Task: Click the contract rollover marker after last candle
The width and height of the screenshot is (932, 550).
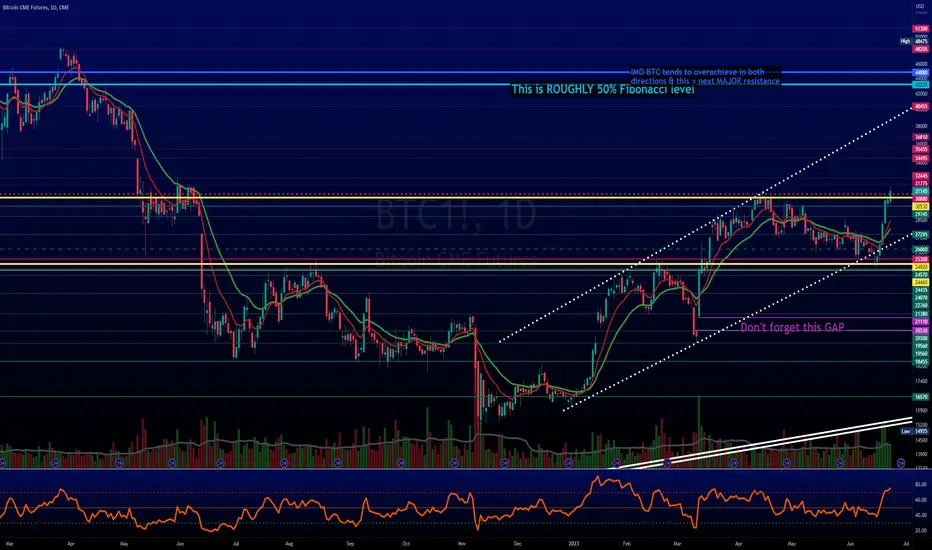Action: (x=901, y=463)
